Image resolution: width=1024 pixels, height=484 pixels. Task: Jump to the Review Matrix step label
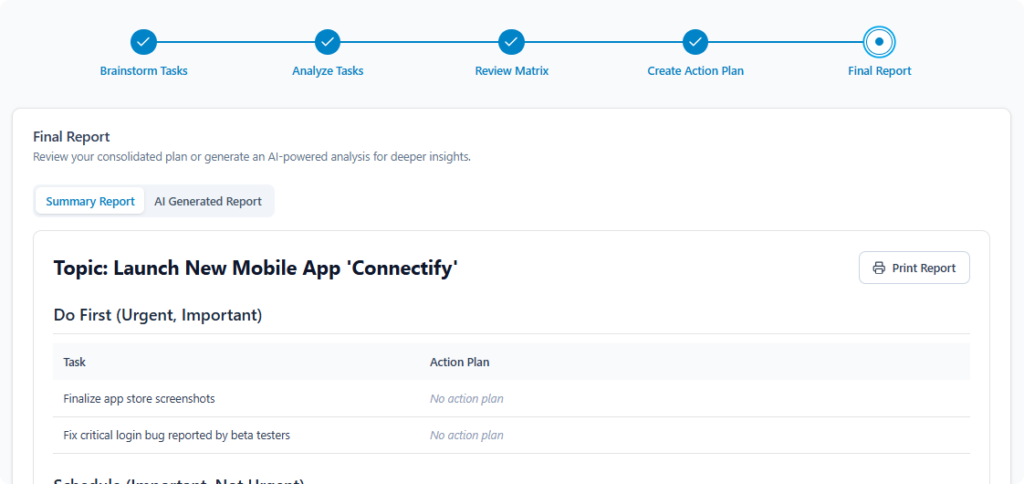(x=512, y=71)
